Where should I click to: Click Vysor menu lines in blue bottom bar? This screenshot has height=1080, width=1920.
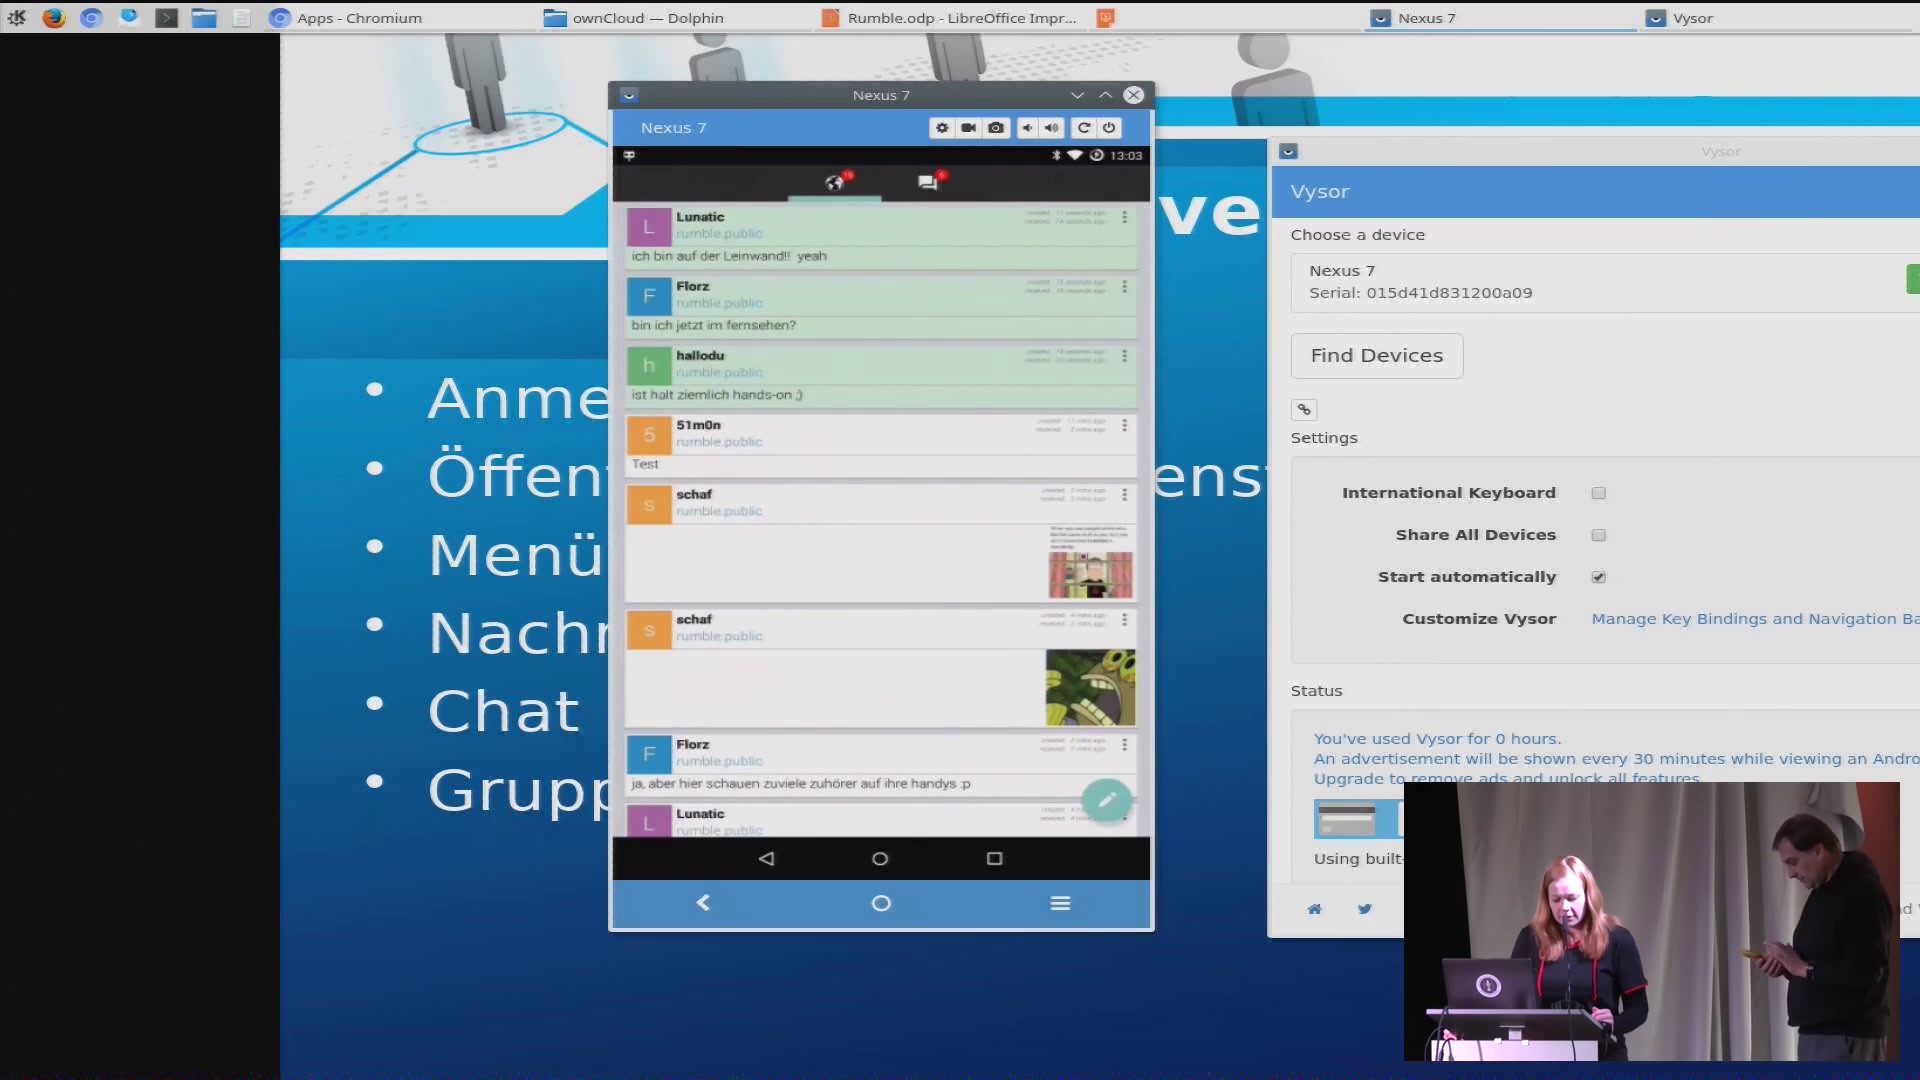pos(1060,903)
